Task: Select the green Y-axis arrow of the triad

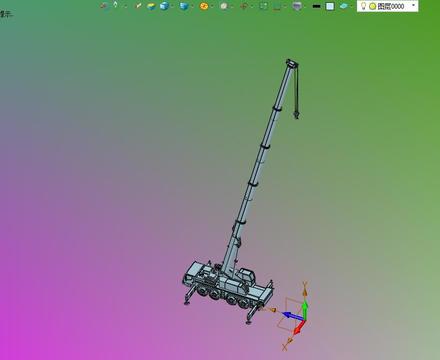Action: (x=305, y=309)
